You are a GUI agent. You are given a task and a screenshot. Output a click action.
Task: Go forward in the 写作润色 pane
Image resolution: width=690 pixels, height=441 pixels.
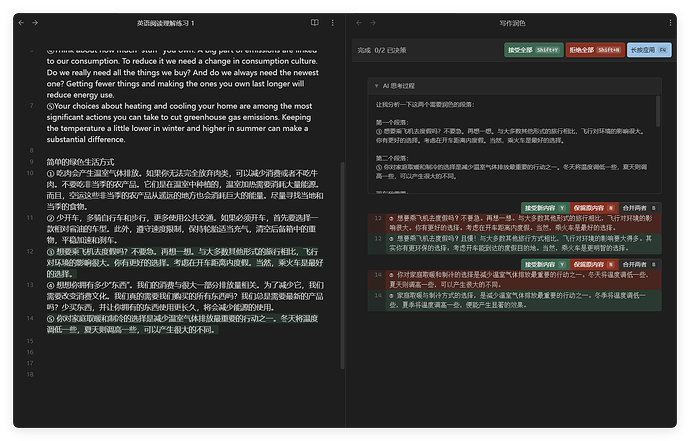pyautogui.click(x=373, y=22)
